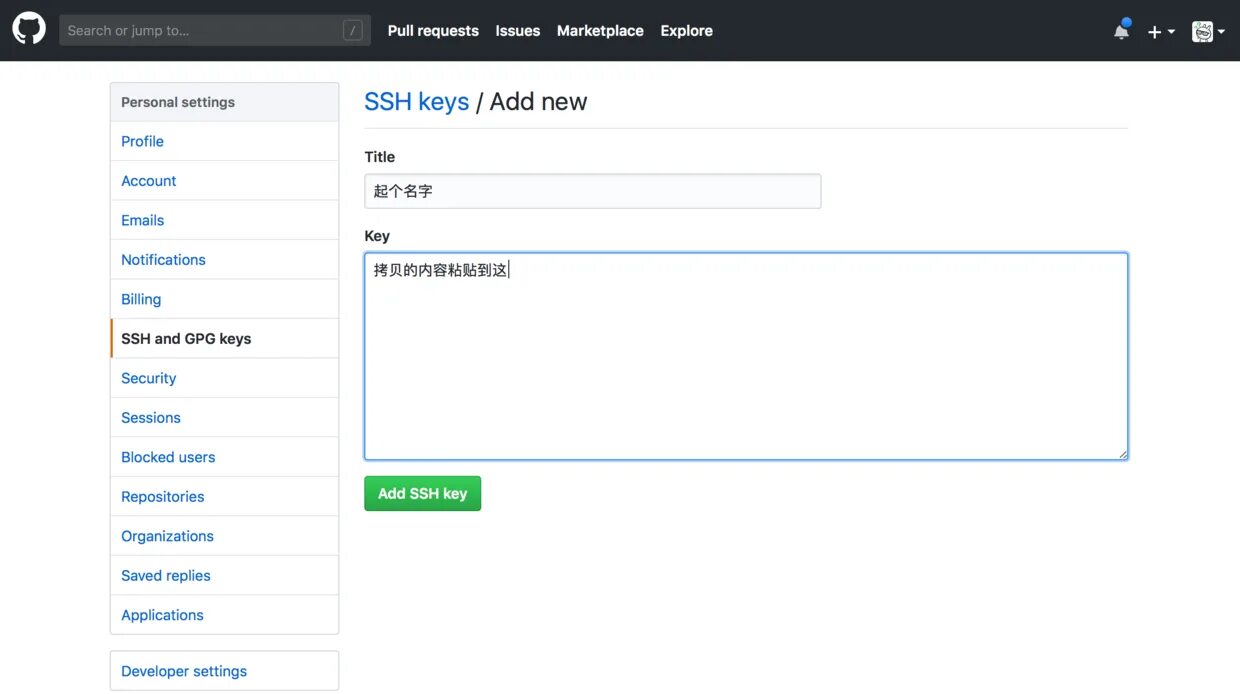Open Pull requests in top navigation
Viewport: 1240px width, 694px height.
click(x=433, y=31)
